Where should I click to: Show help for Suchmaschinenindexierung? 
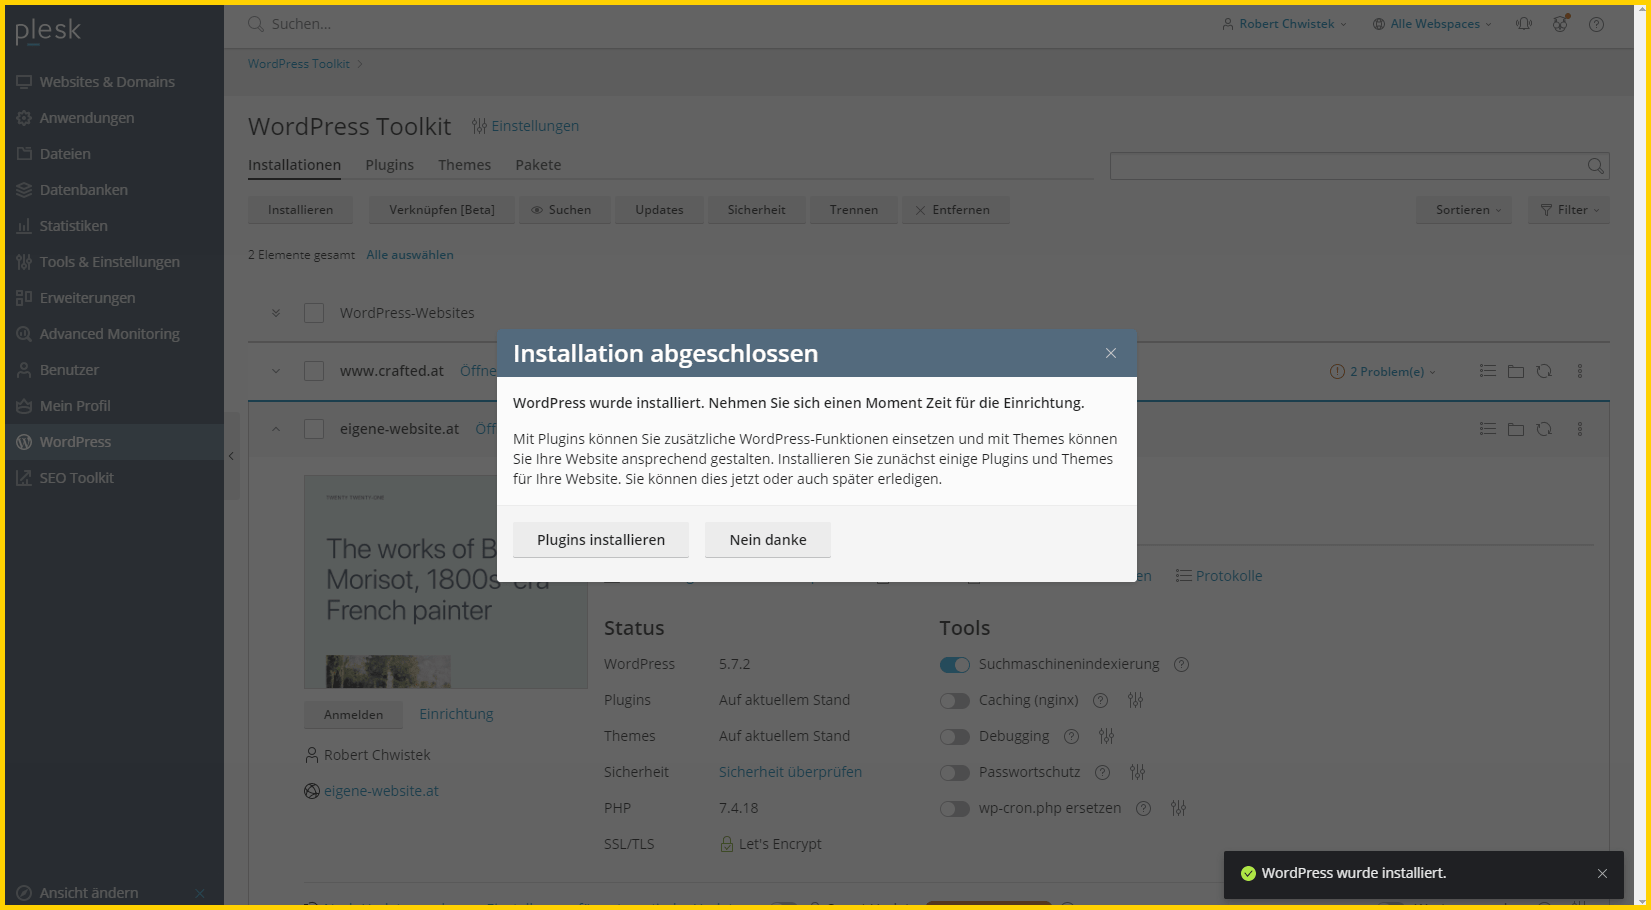1181,664
